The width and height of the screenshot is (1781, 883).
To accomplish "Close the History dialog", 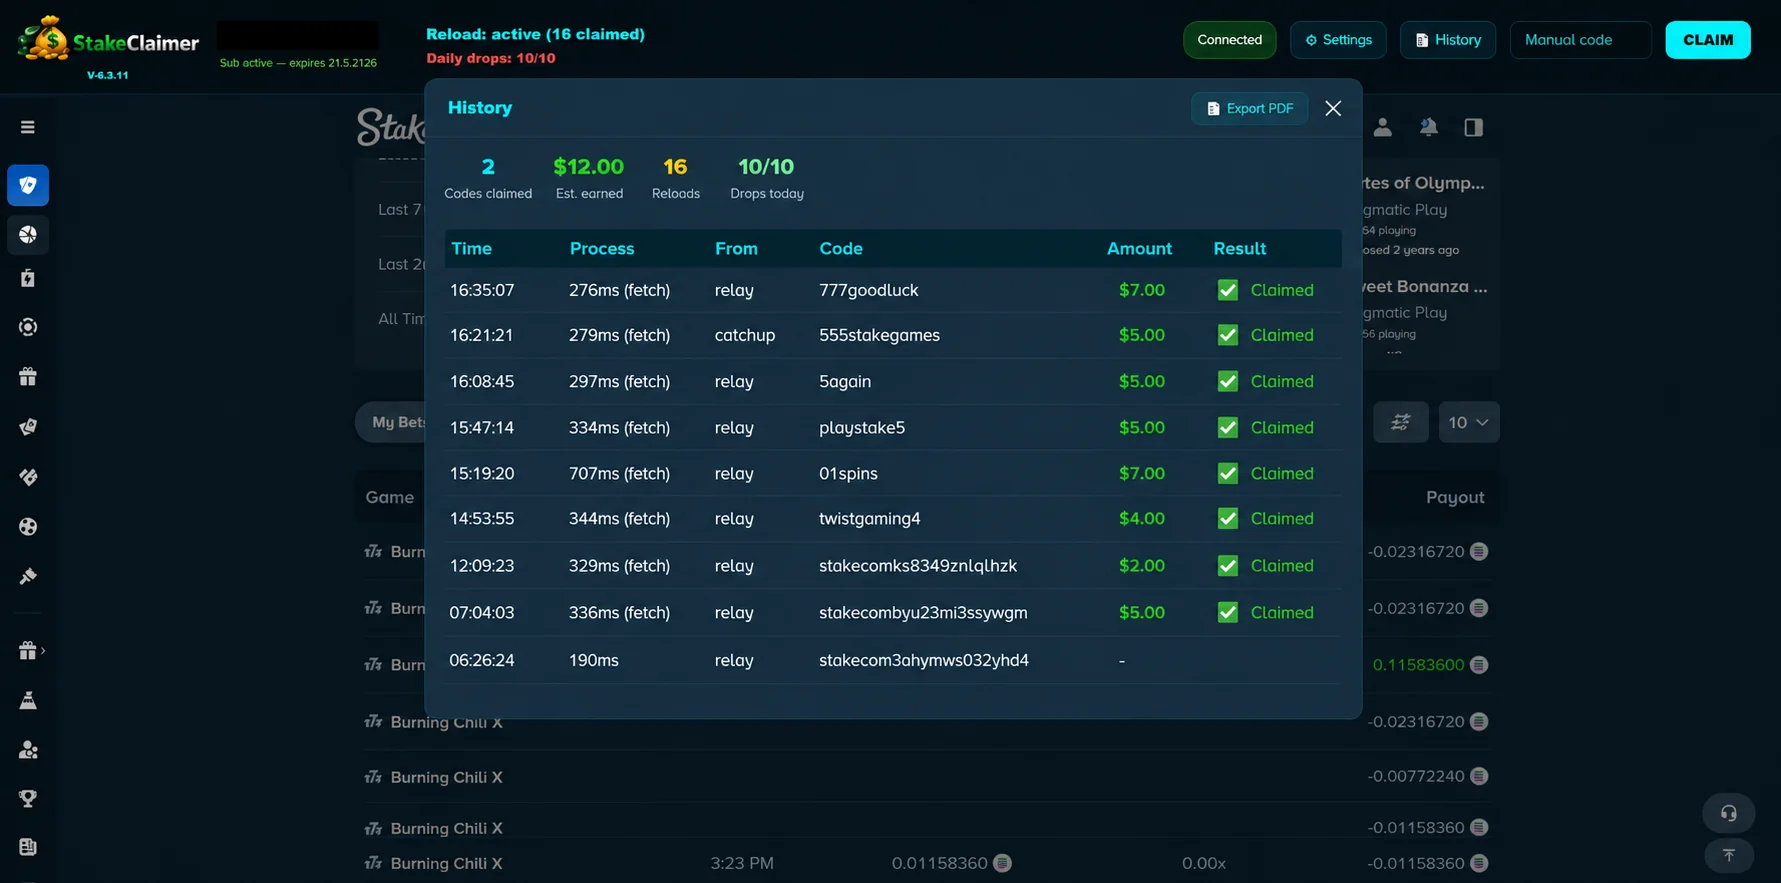I will pyautogui.click(x=1333, y=108).
